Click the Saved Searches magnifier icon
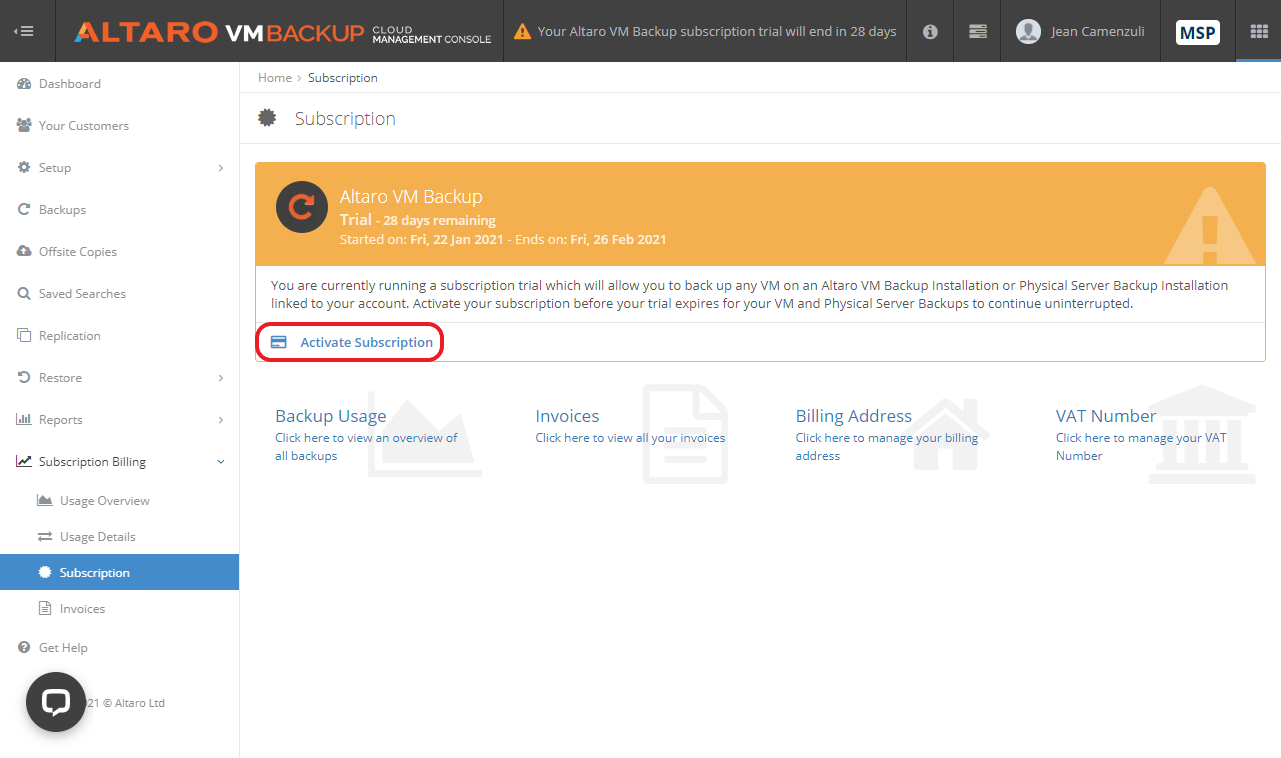 [24, 294]
